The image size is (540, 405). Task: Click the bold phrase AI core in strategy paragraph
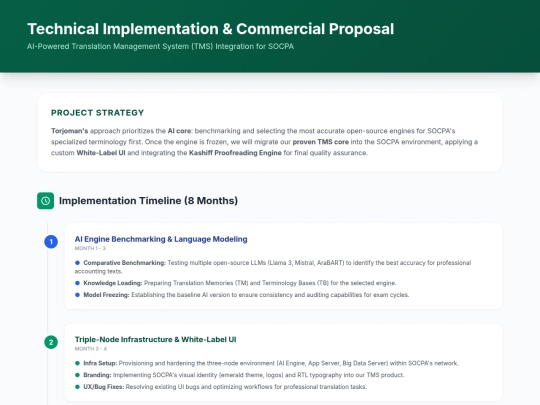pyautogui.click(x=180, y=131)
